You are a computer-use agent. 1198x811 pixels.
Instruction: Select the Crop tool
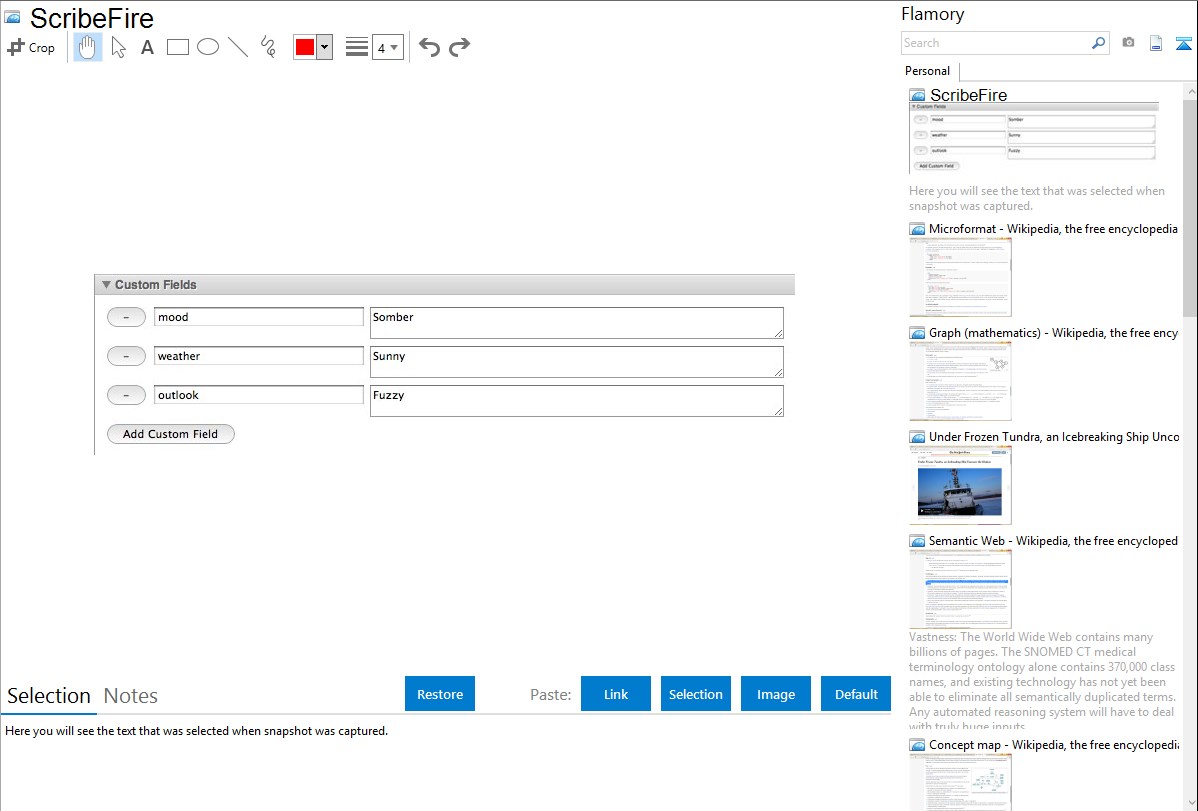(x=31, y=47)
